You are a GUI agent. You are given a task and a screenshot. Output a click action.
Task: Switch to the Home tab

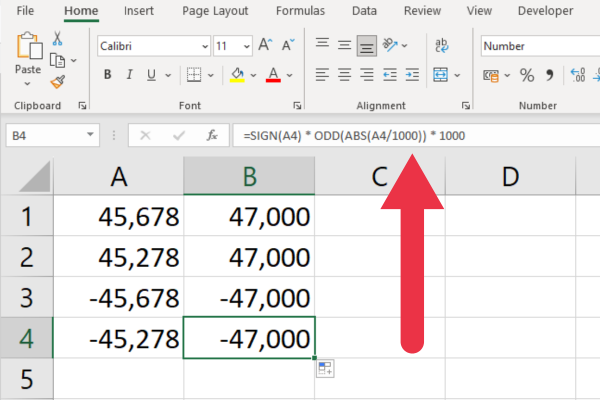(81, 11)
